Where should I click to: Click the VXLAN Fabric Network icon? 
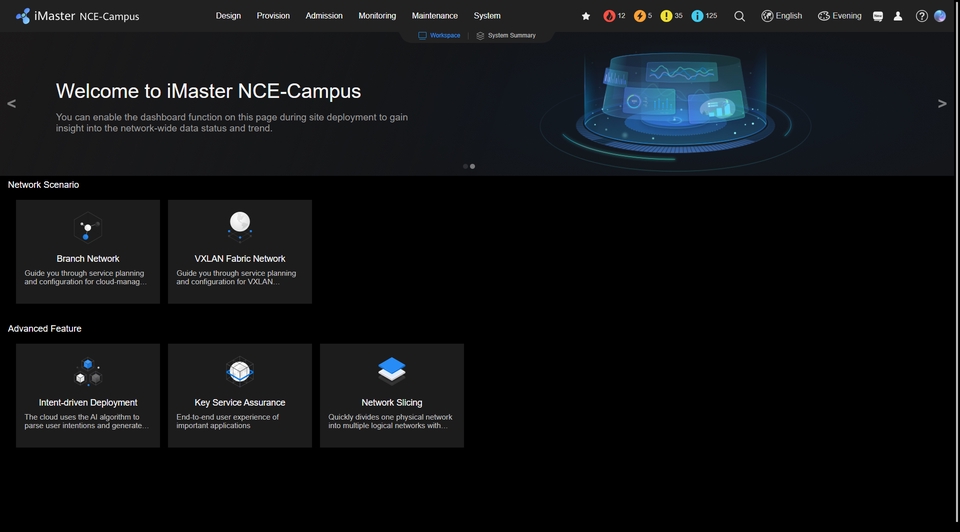click(240, 226)
